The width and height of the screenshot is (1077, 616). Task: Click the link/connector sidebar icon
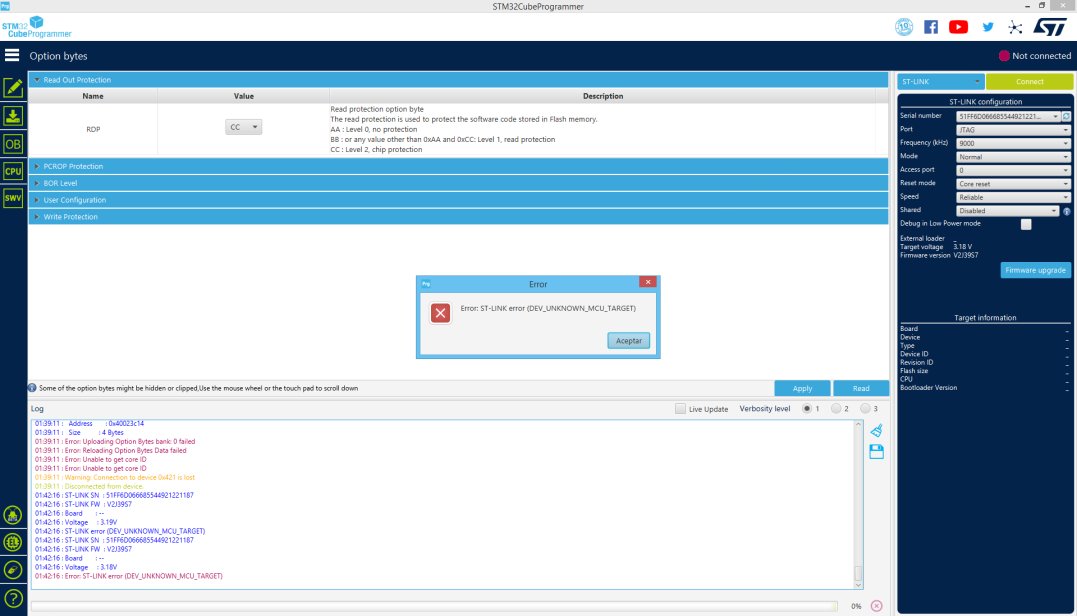coord(13,570)
